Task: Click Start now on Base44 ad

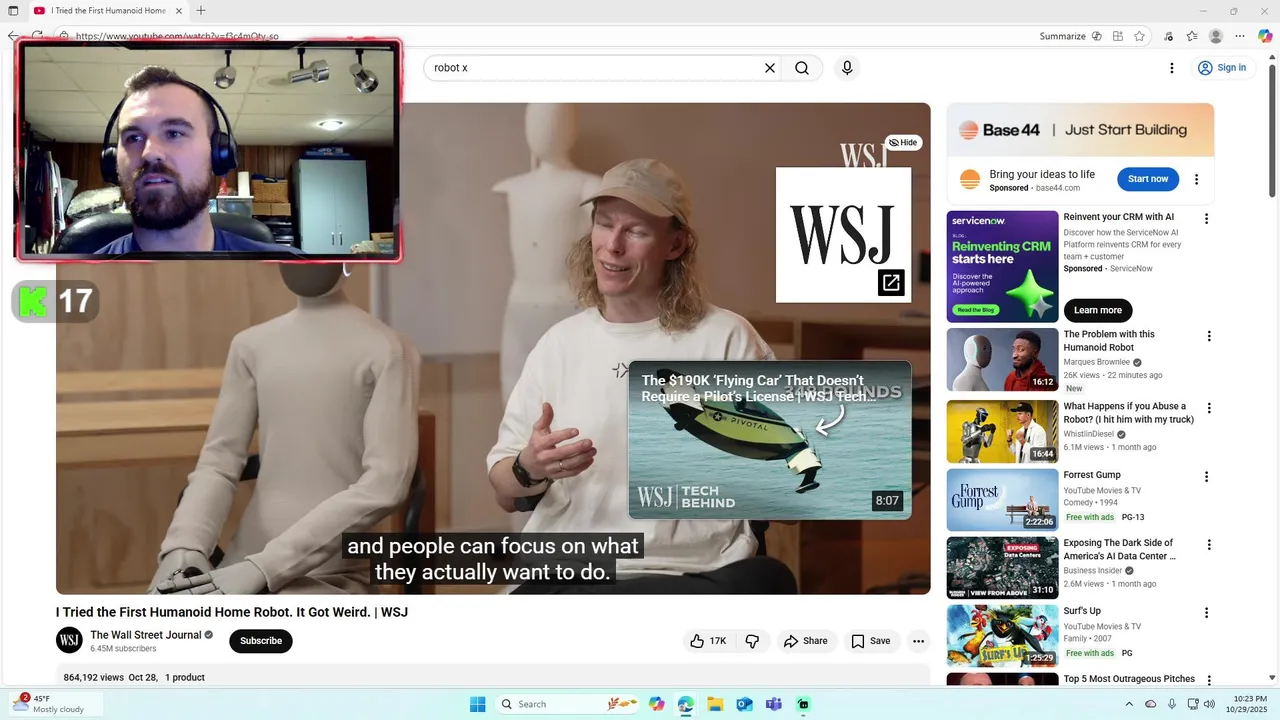Action: click(1148, 179)
